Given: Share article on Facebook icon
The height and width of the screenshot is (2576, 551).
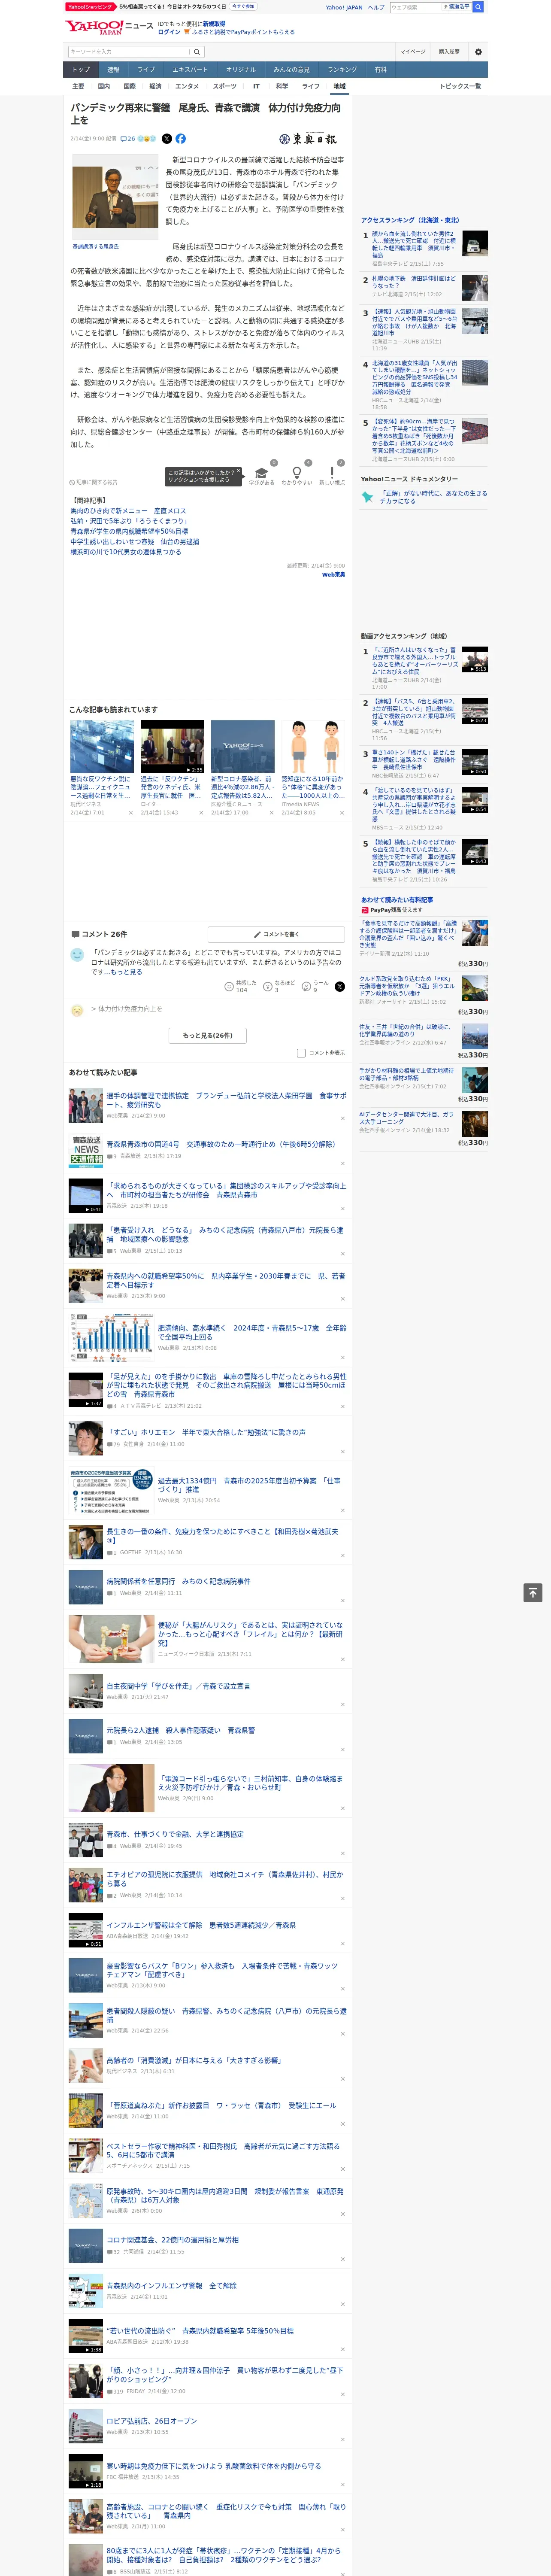Looking at the screenshot, I should pos(181,139).
